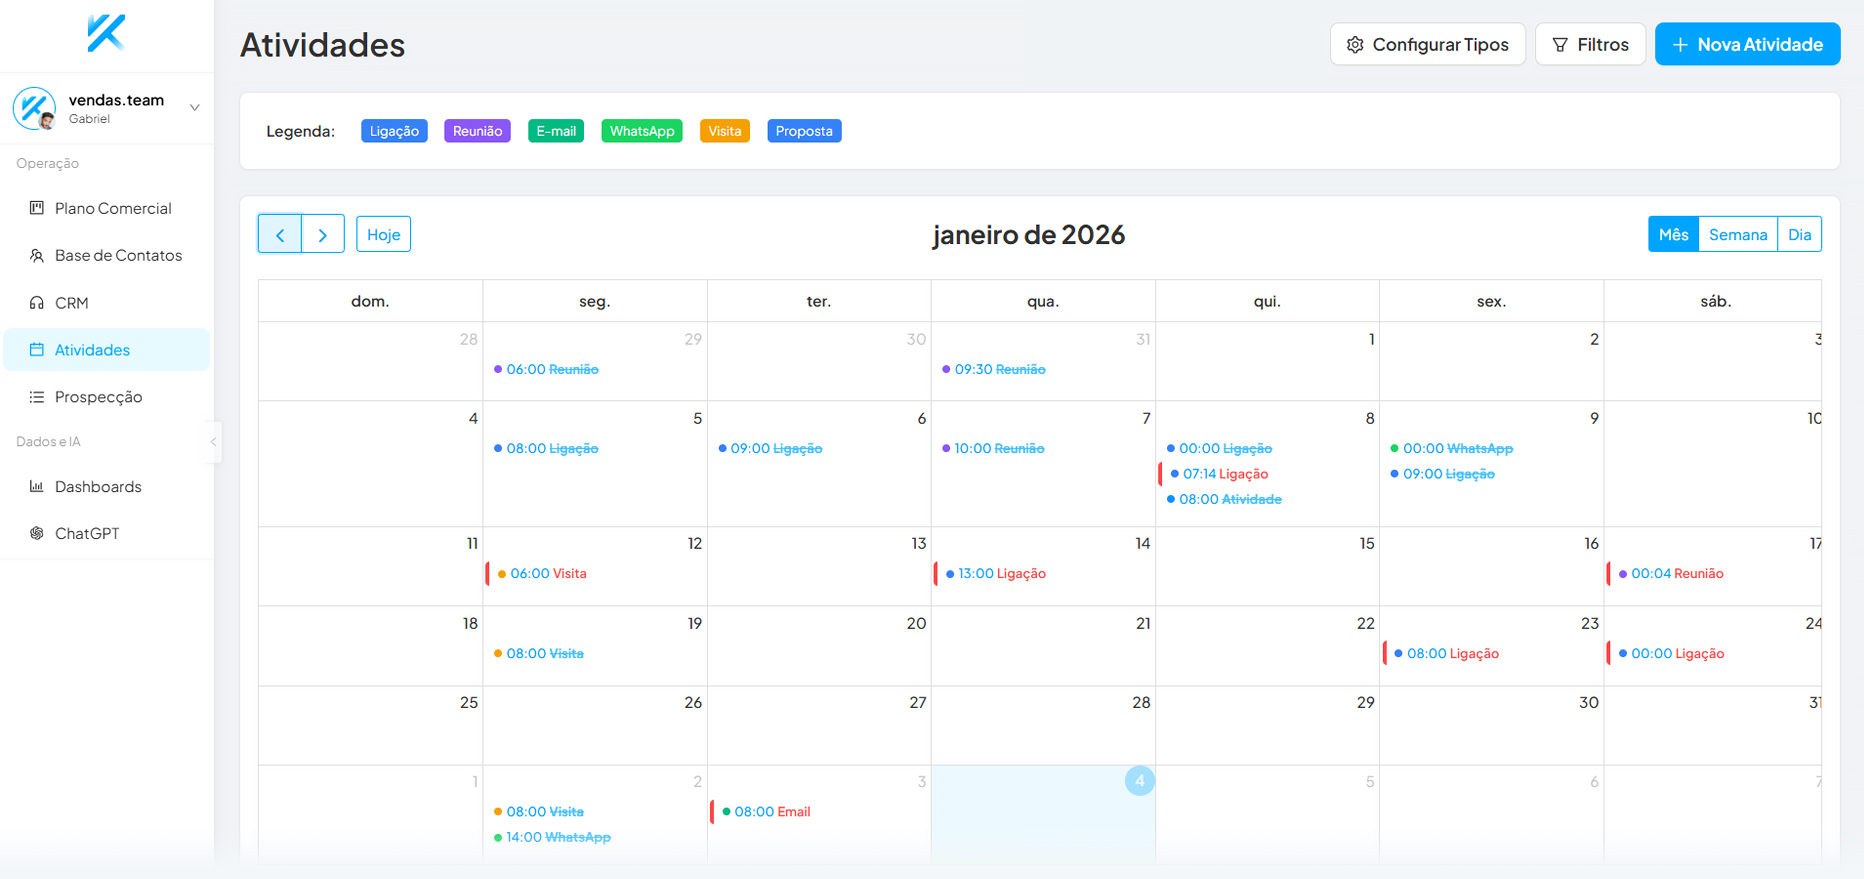Go to previous month with left arrow
Viewport: 1864px width, 879px height.
[280, 235]
